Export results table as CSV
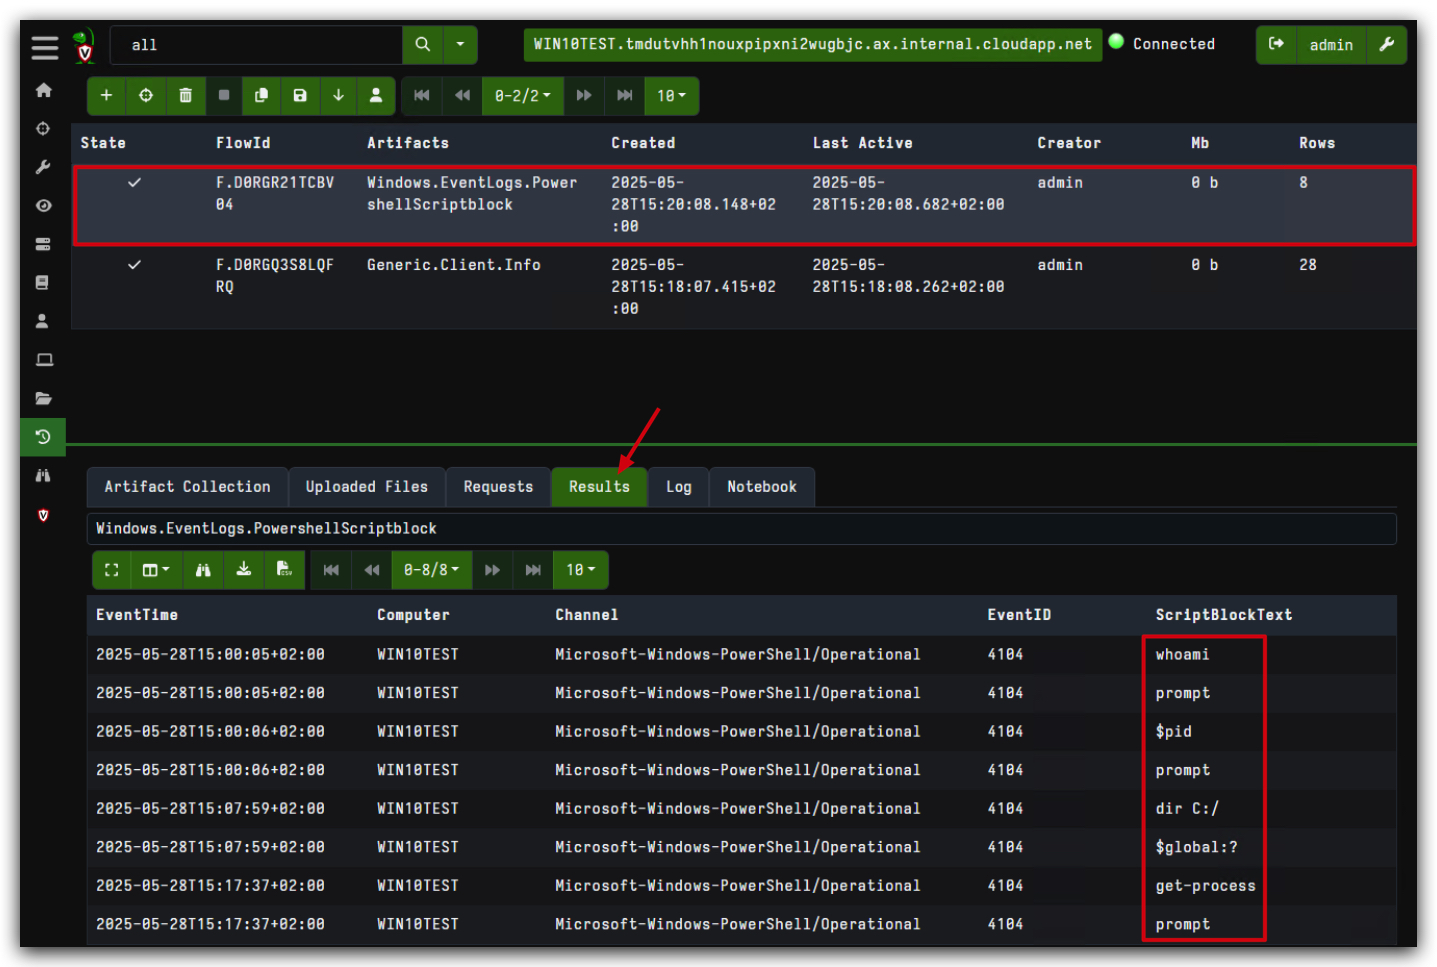The width and height of the screenshot is (1437, 967). [284, 570]
